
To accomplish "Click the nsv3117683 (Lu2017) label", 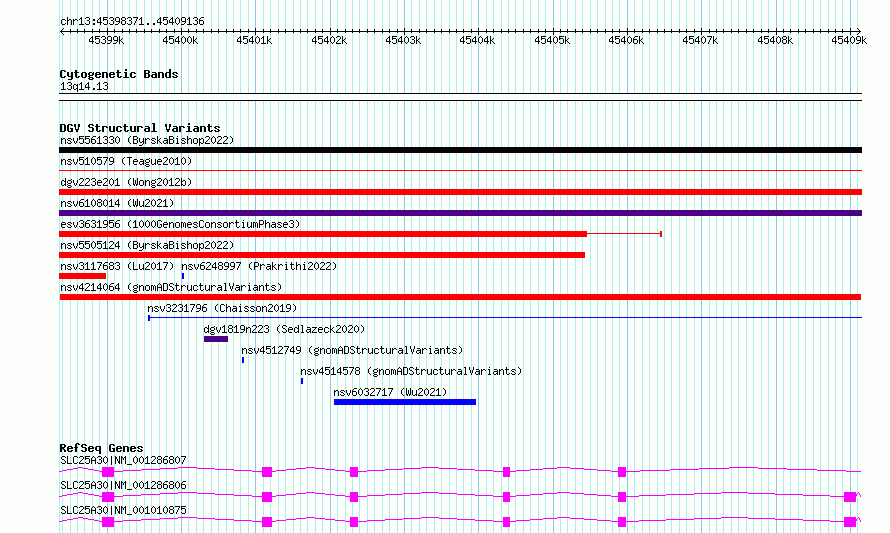I will [117, 266].
